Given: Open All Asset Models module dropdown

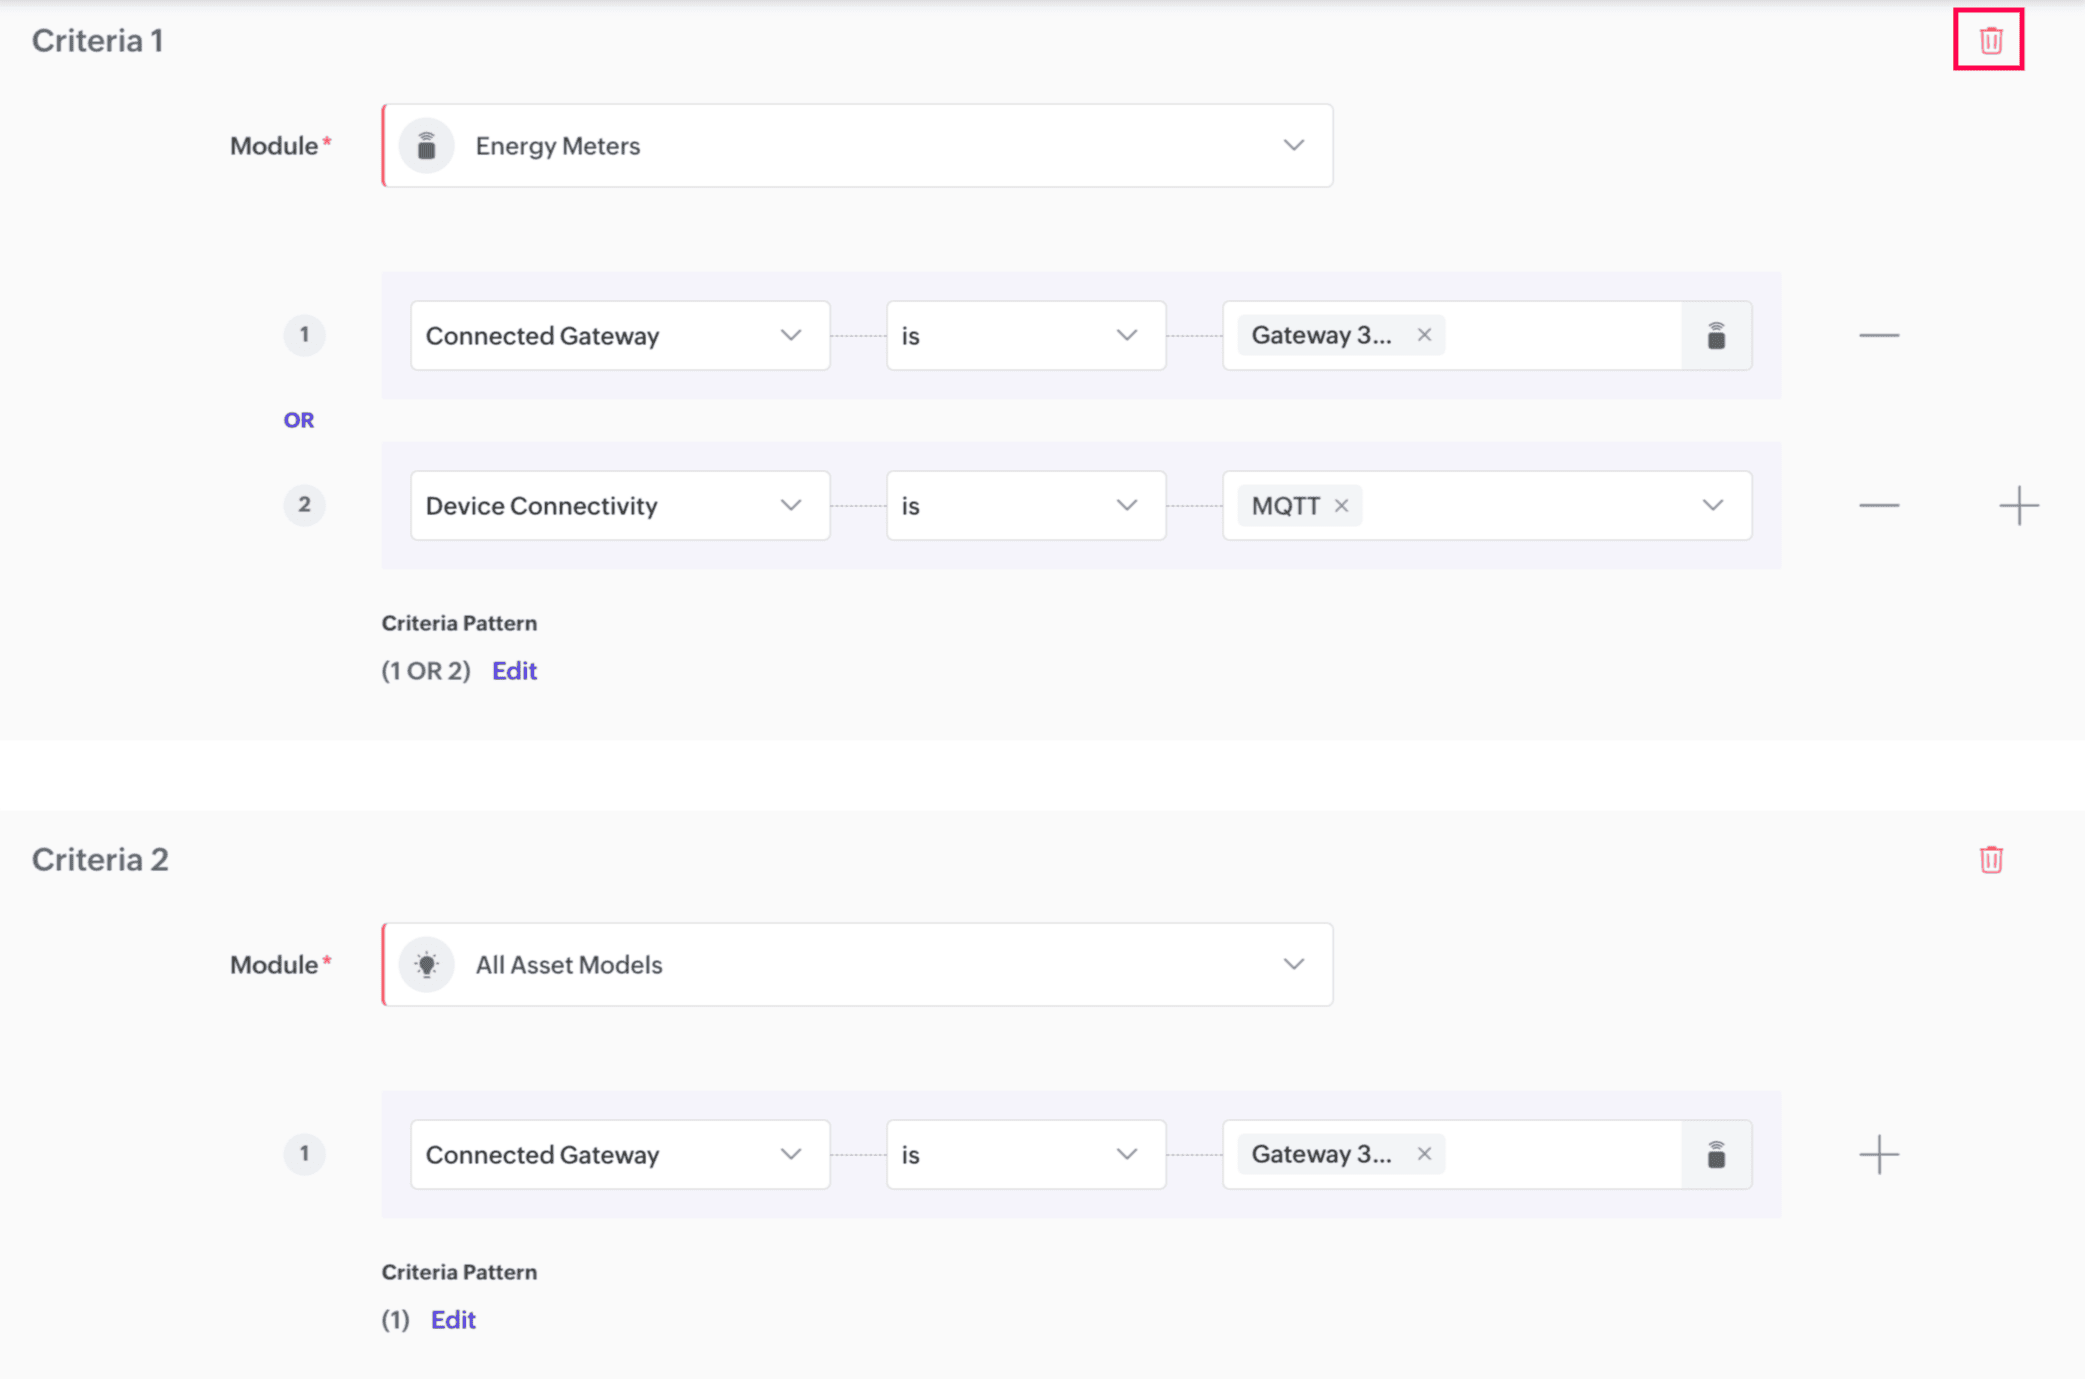Looking at the screenshot, I should pos(857,965).
